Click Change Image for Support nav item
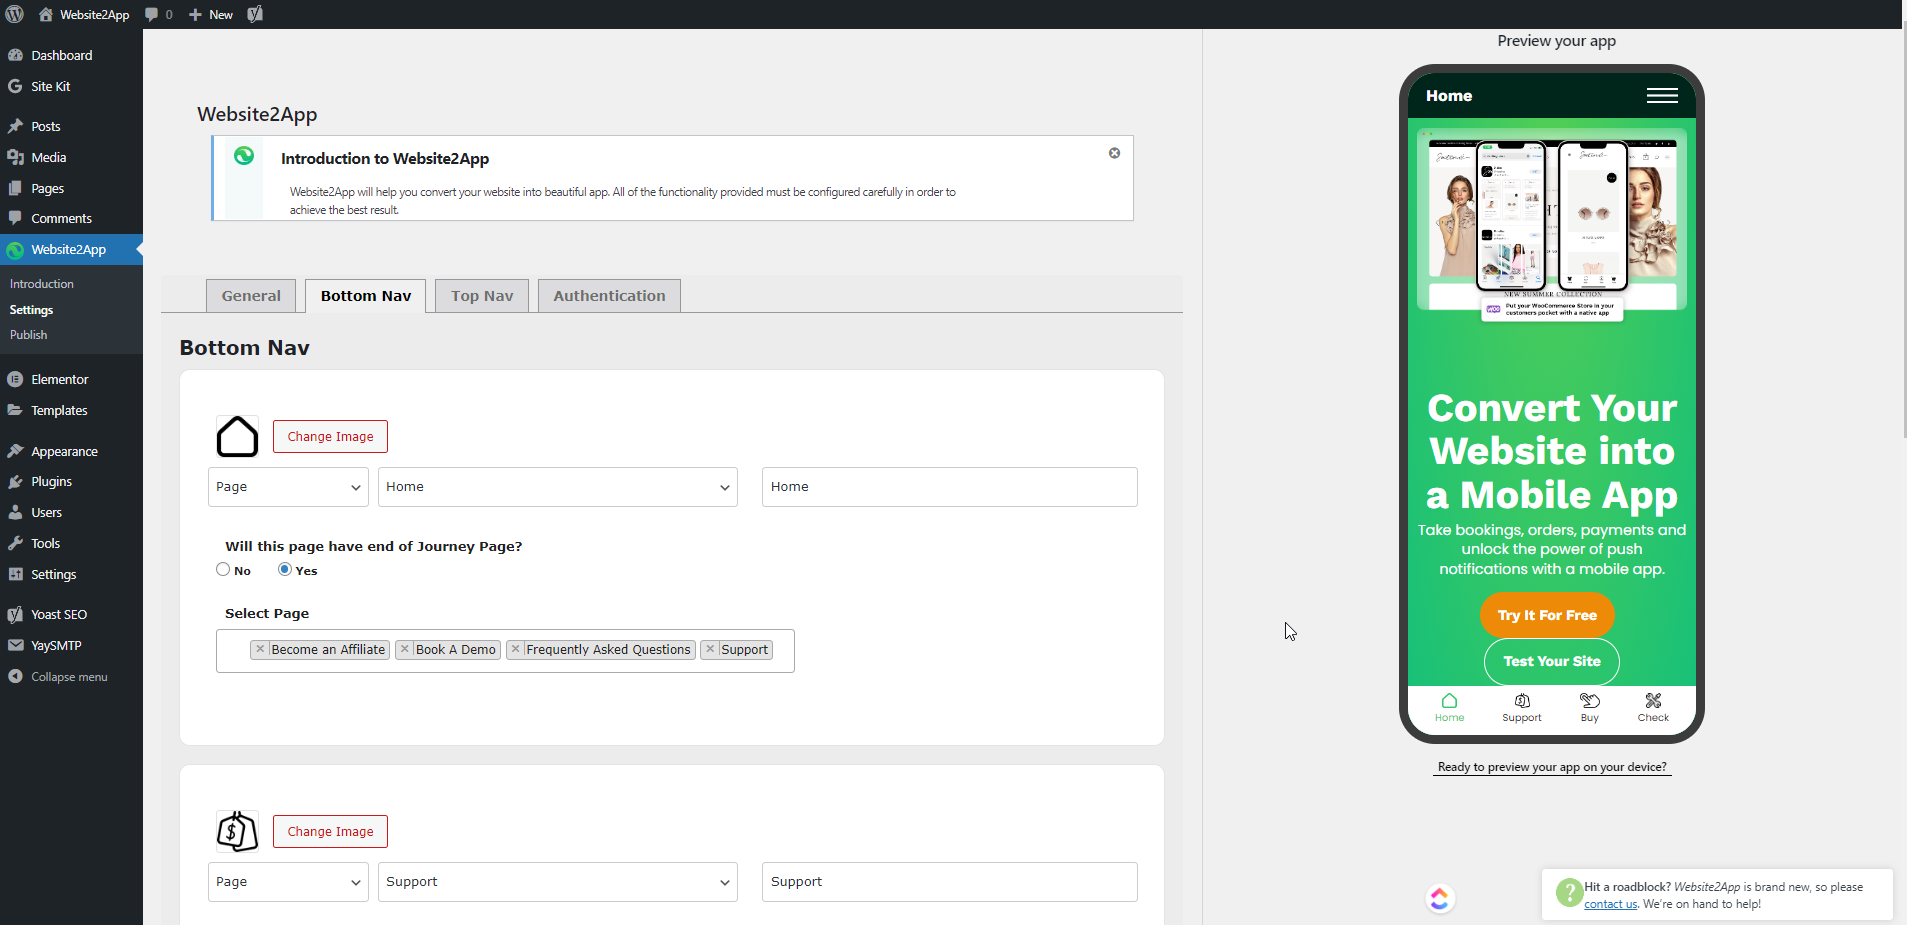The height and width of the screenshot is (925, 1907). pyautogui.click(x=330, y=831)
